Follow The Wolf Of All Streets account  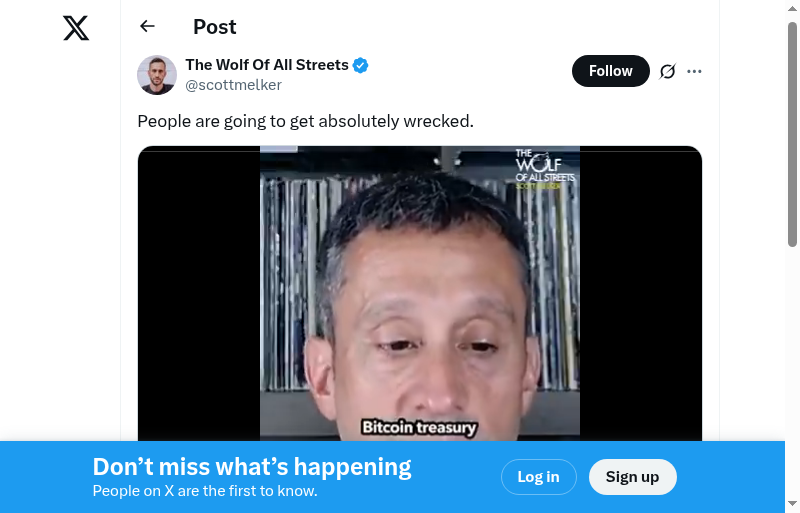pyautogui.click(x=611, y=71)
